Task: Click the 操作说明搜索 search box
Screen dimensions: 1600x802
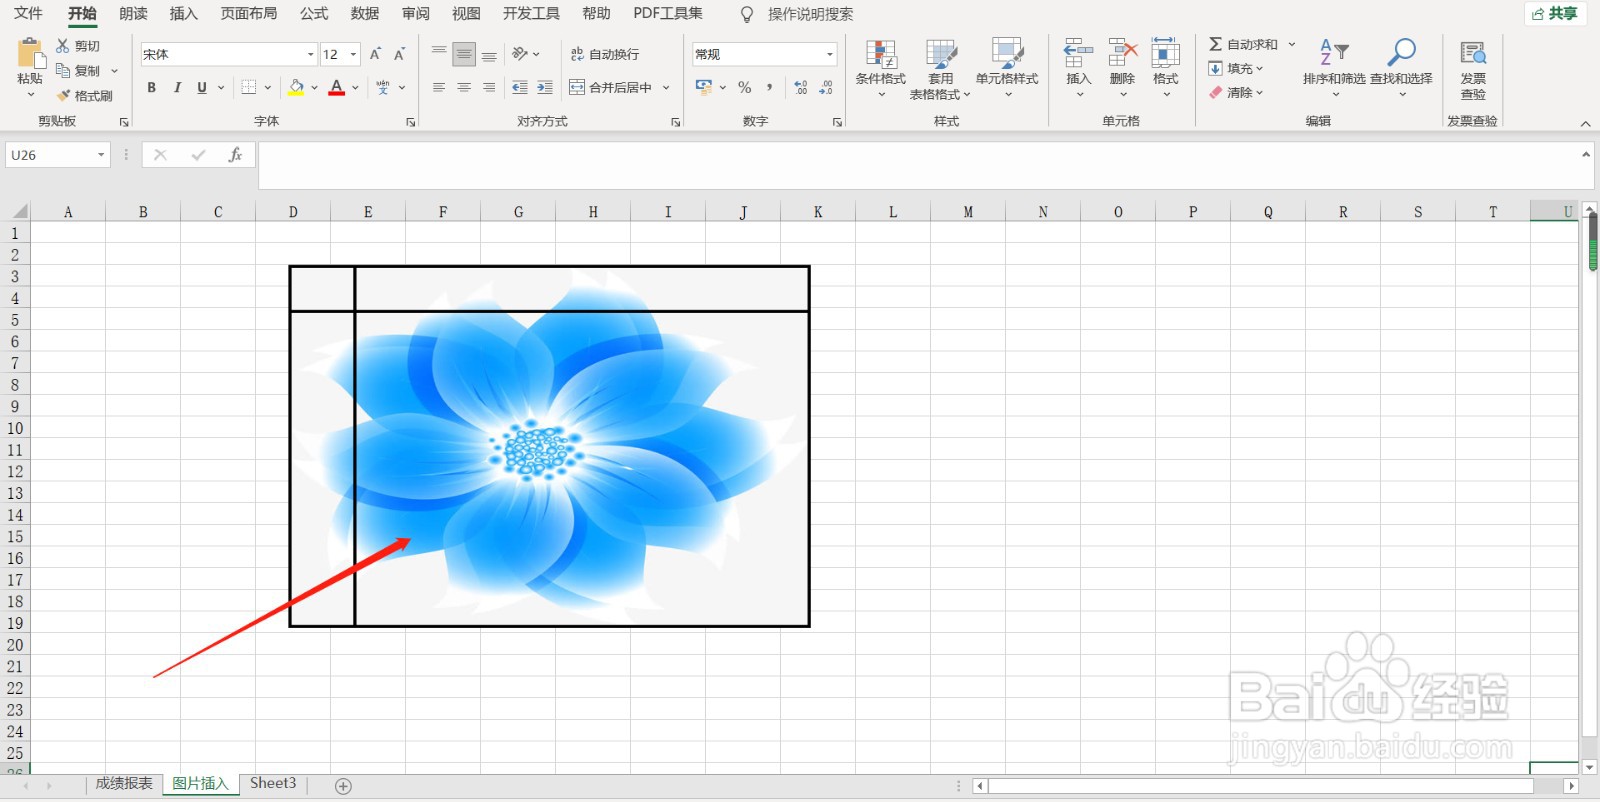Action: [810, 15]
